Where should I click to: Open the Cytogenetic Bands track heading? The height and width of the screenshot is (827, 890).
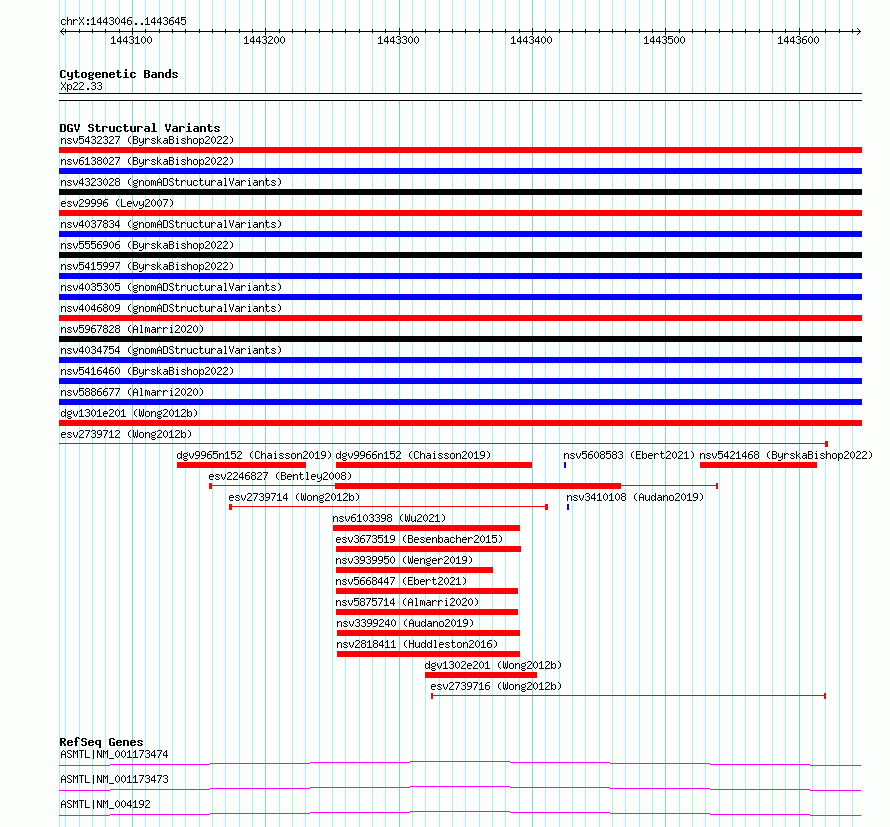[x=119, y=74]
